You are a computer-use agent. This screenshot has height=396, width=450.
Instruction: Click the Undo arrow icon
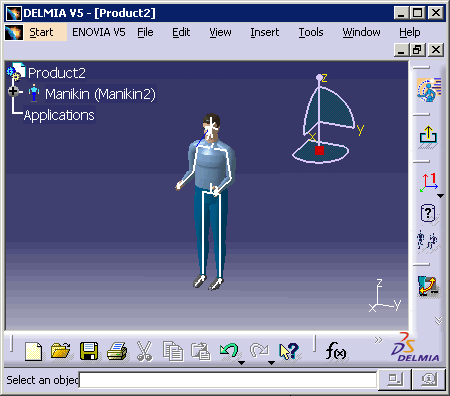pyautogui.click(x=229, y=351)
